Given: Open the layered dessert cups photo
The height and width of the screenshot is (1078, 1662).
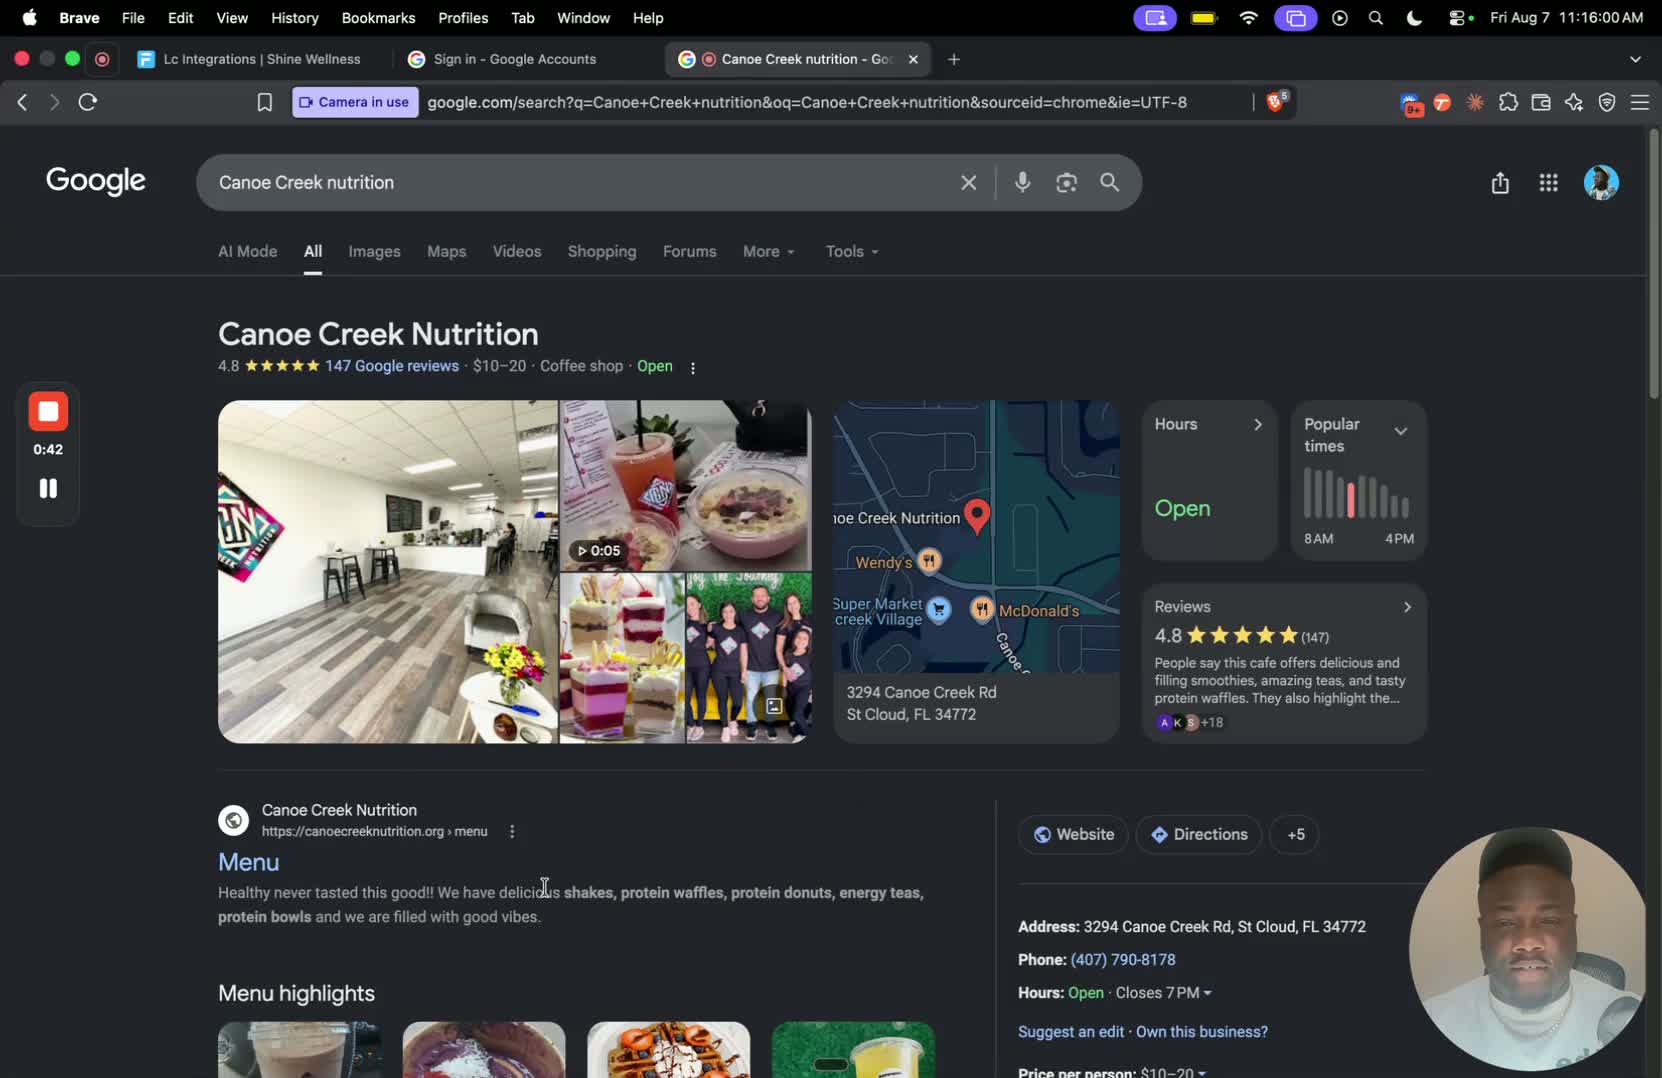Looking at the screenshot, I should (622, 658).
